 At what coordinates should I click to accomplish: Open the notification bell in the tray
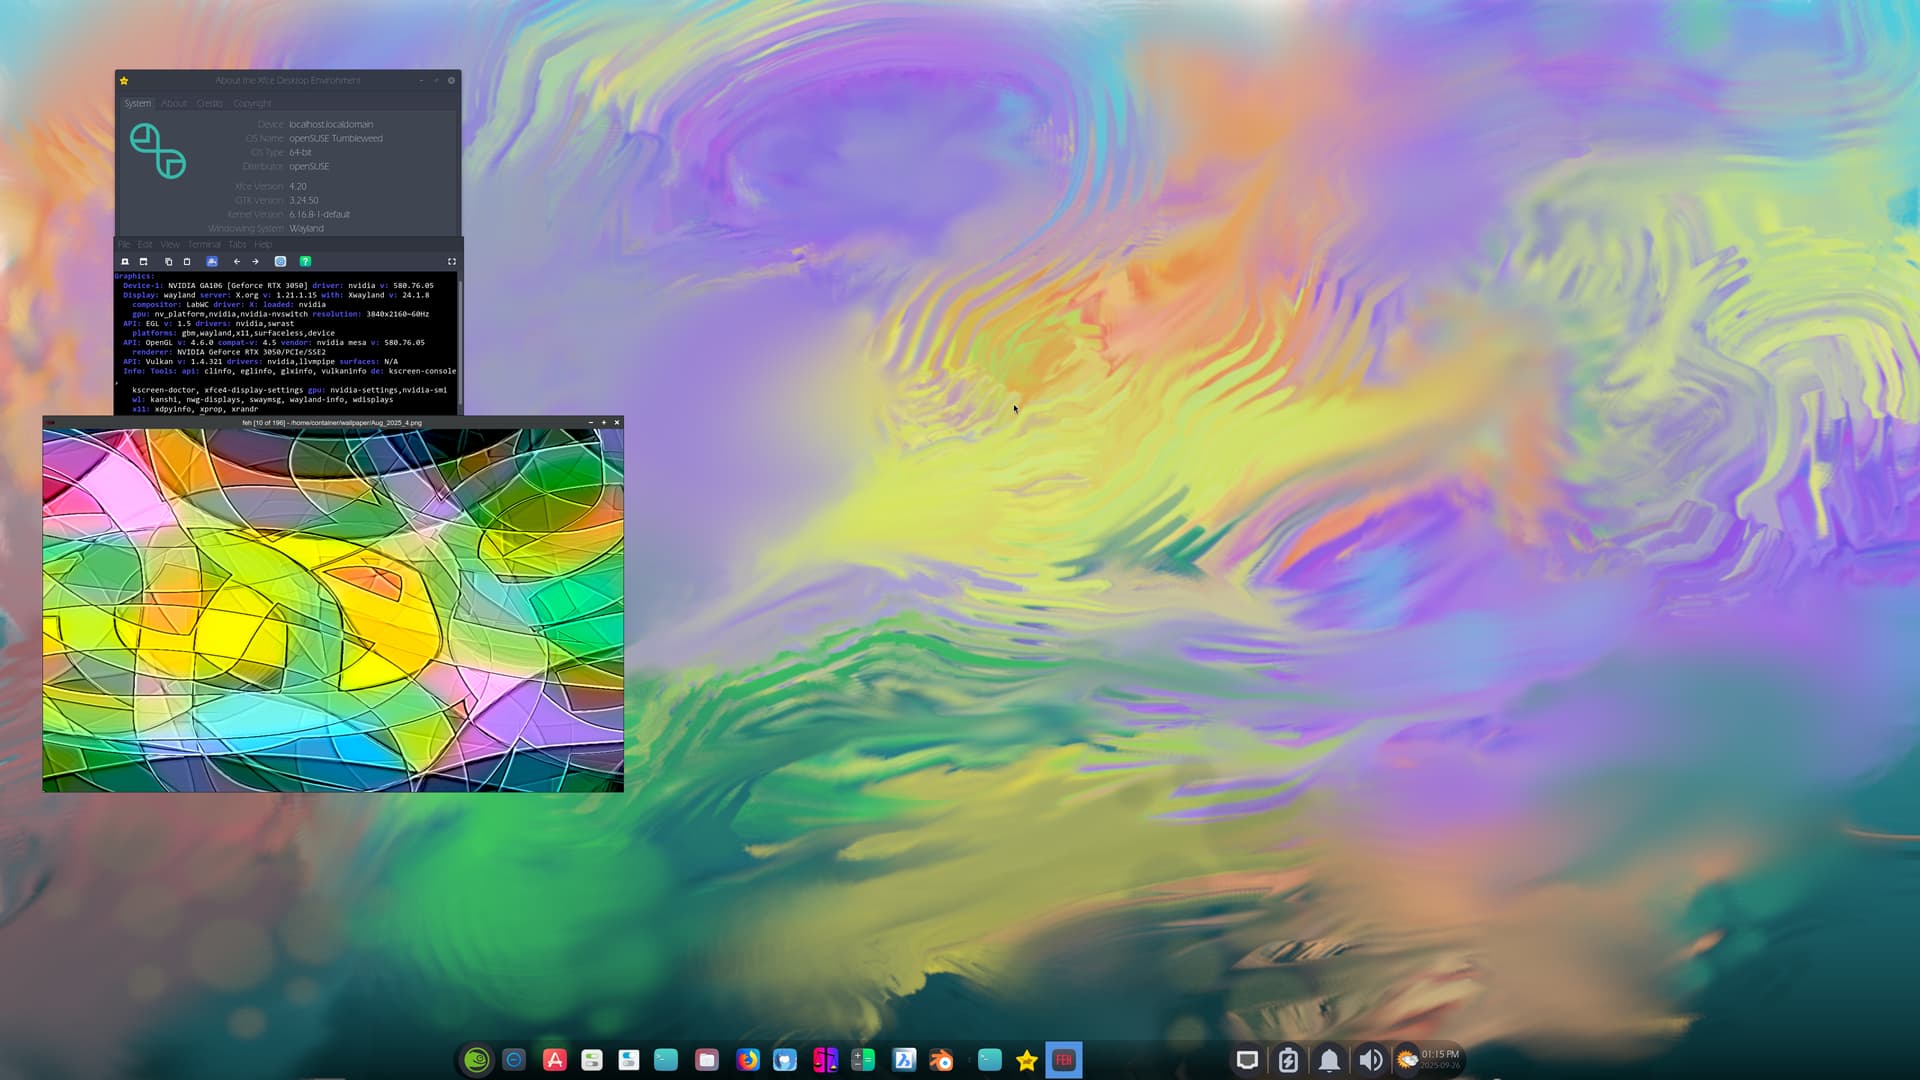1329,1060
